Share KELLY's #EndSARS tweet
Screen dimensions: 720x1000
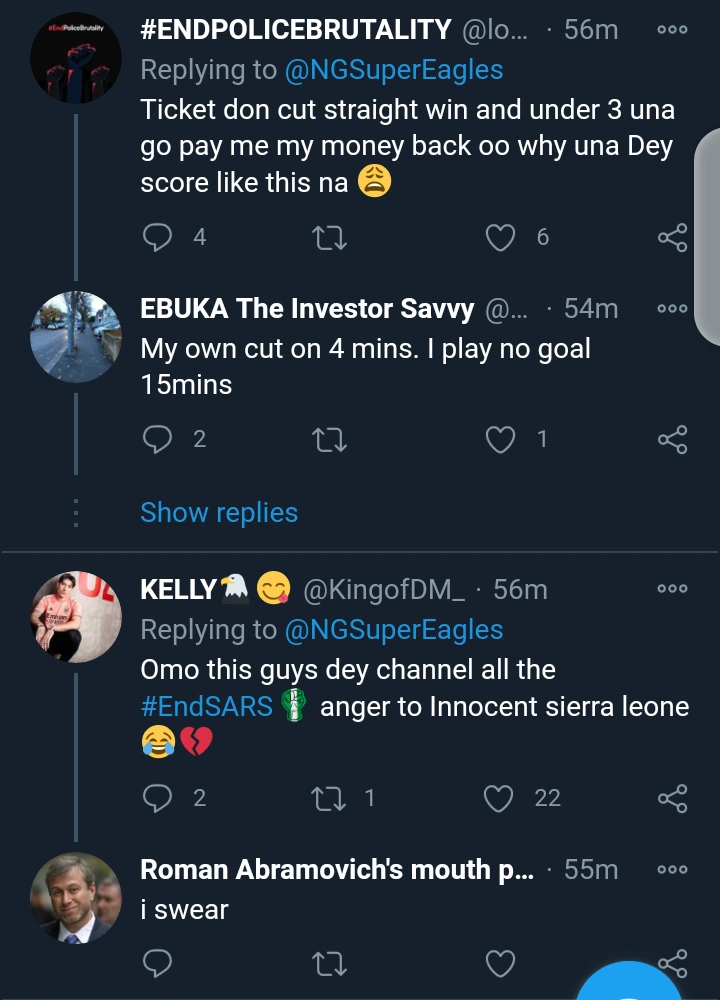(x=672, y=797)
